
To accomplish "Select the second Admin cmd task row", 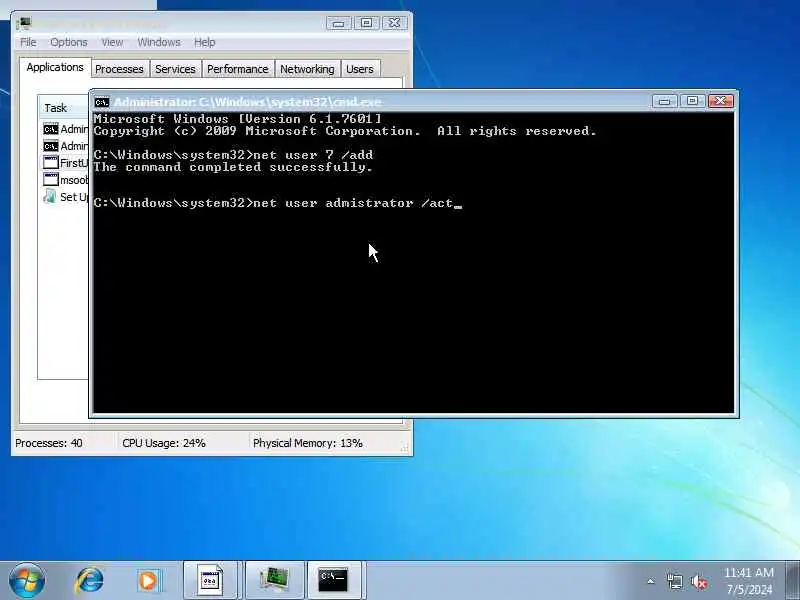I will tap(66, 146).
